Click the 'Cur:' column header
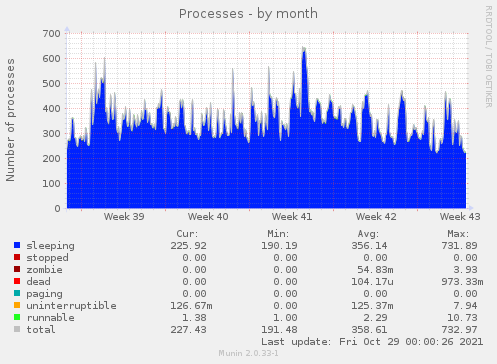497x364 pixels. [x=187, y=234]
